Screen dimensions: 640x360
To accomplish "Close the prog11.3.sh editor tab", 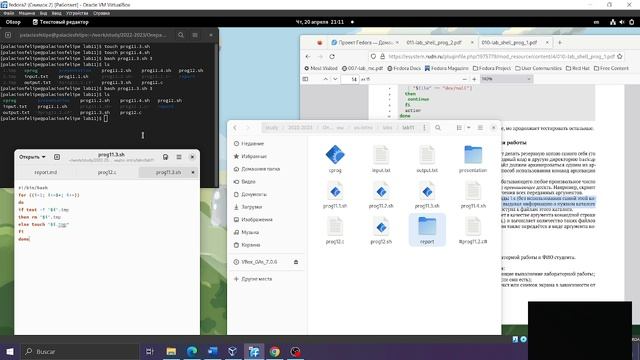I will point(193,172).
